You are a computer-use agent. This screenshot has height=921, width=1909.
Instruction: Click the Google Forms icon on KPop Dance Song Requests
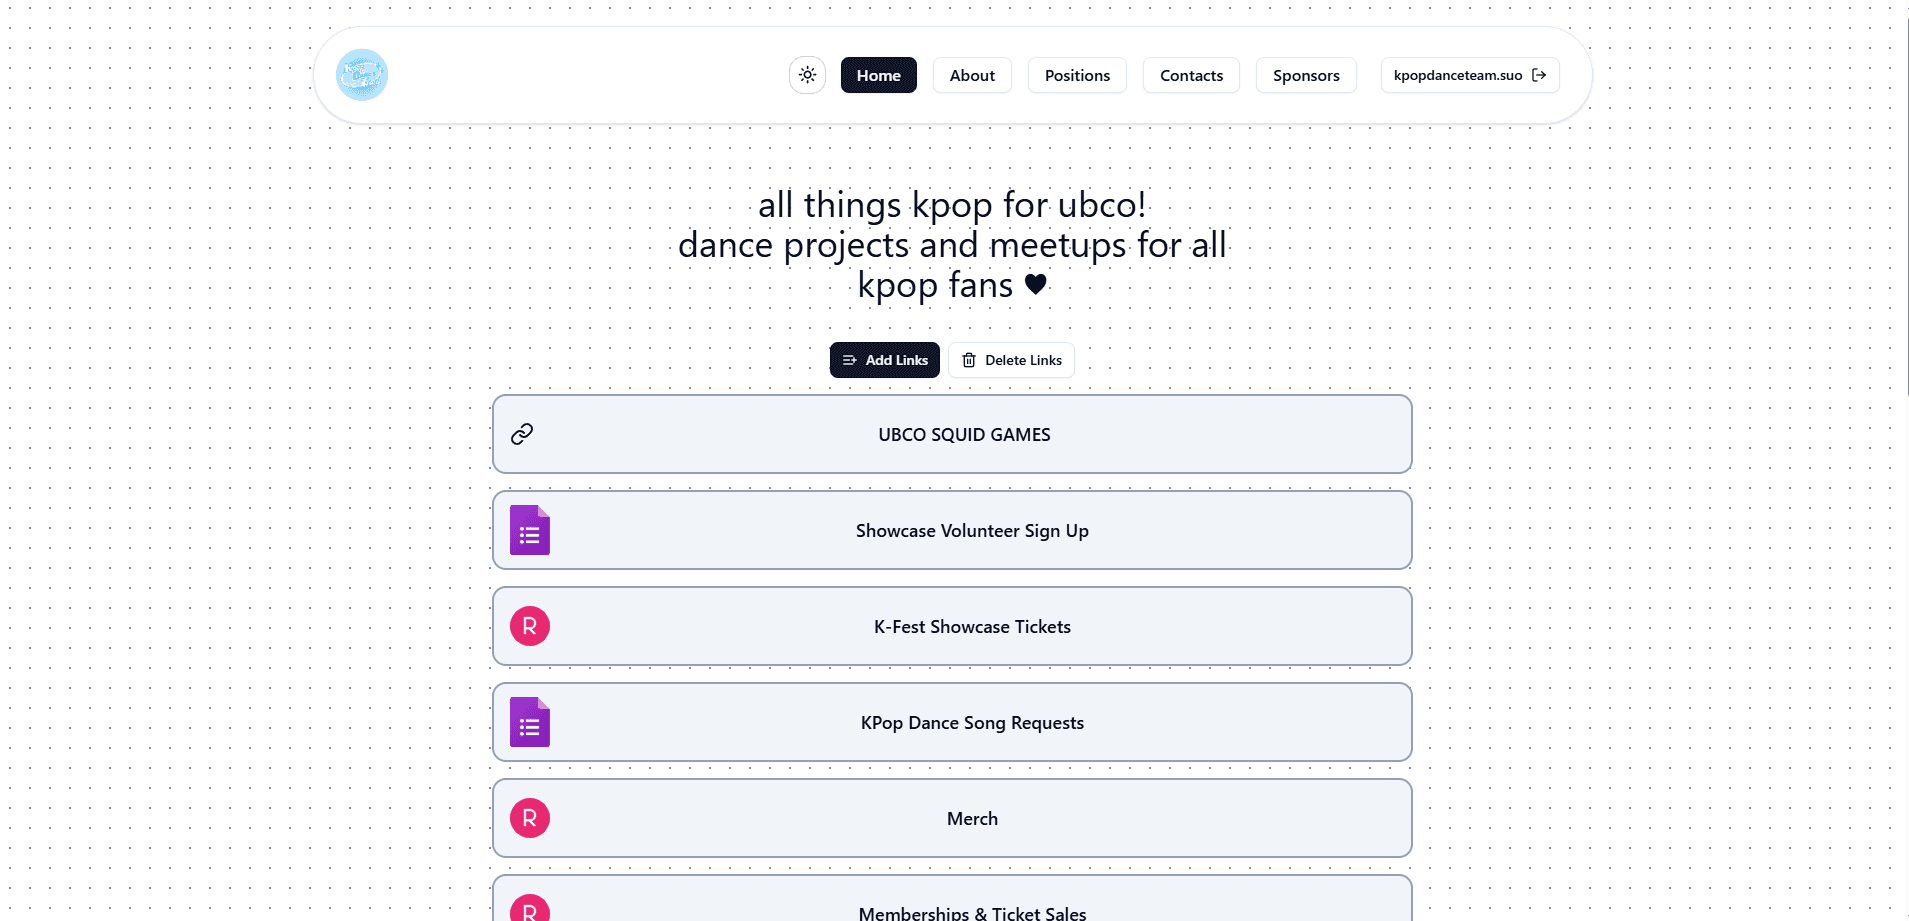click(x=529, y=722)
